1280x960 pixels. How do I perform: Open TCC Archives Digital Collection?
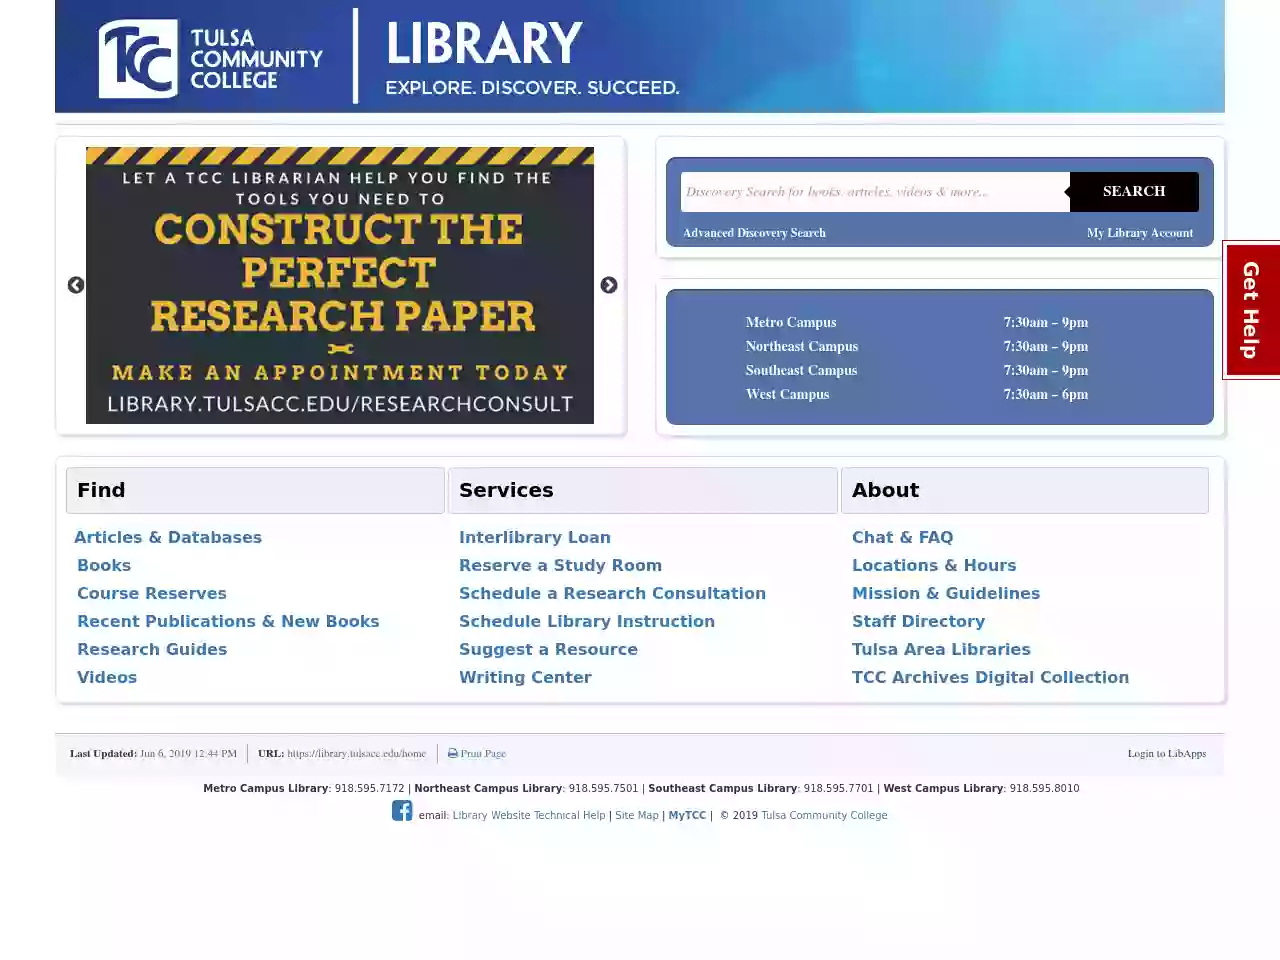990,677
